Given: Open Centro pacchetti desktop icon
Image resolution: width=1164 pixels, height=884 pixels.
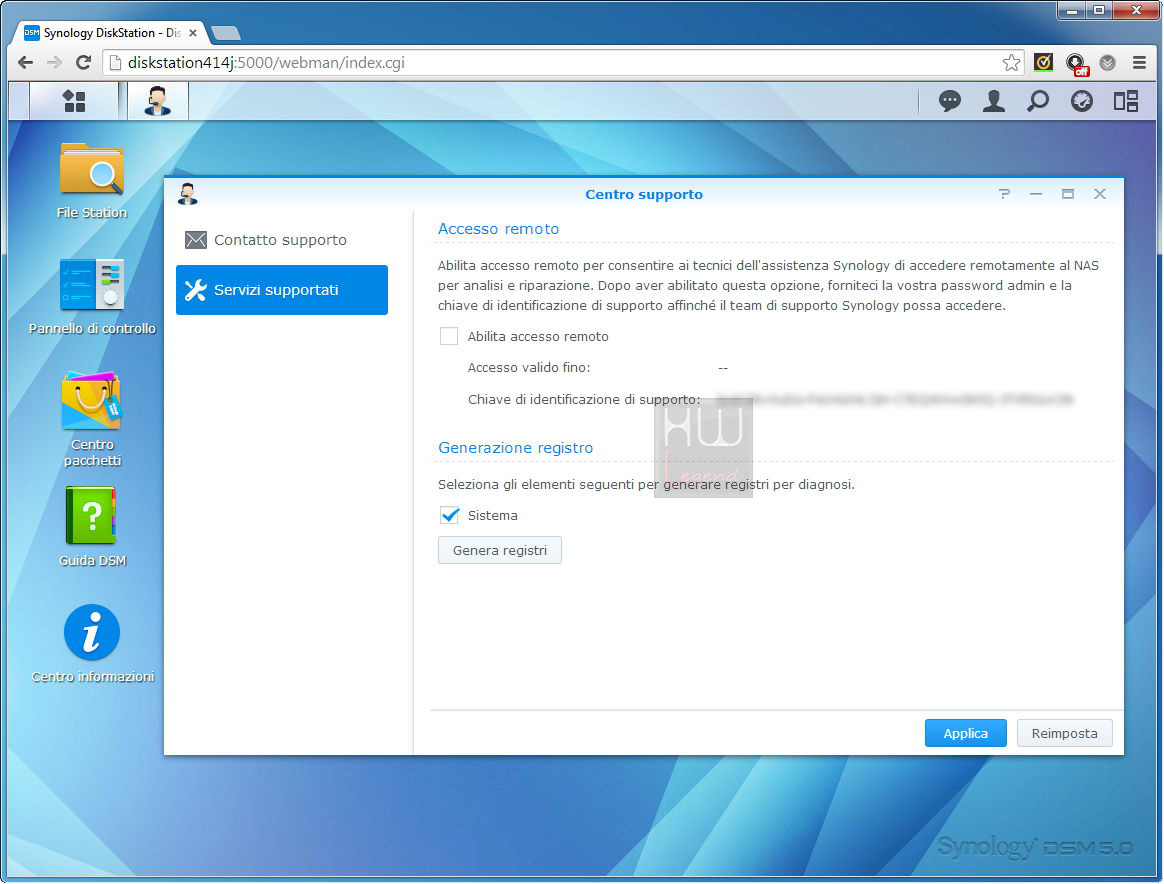Looking at the screenshot, I should [x=92, y=419].
